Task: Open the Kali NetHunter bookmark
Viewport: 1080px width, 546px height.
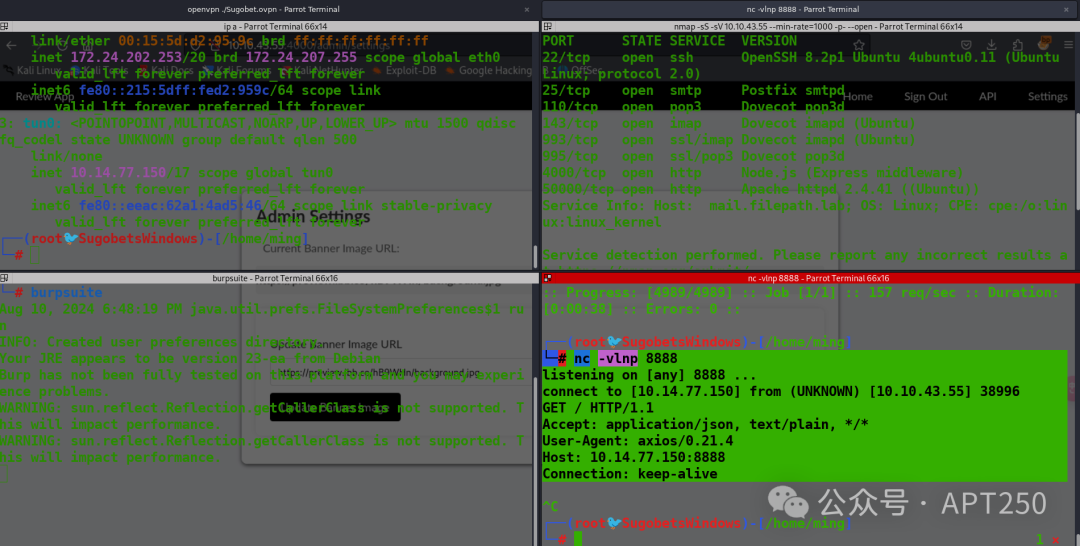Action: tap(322, 70)
